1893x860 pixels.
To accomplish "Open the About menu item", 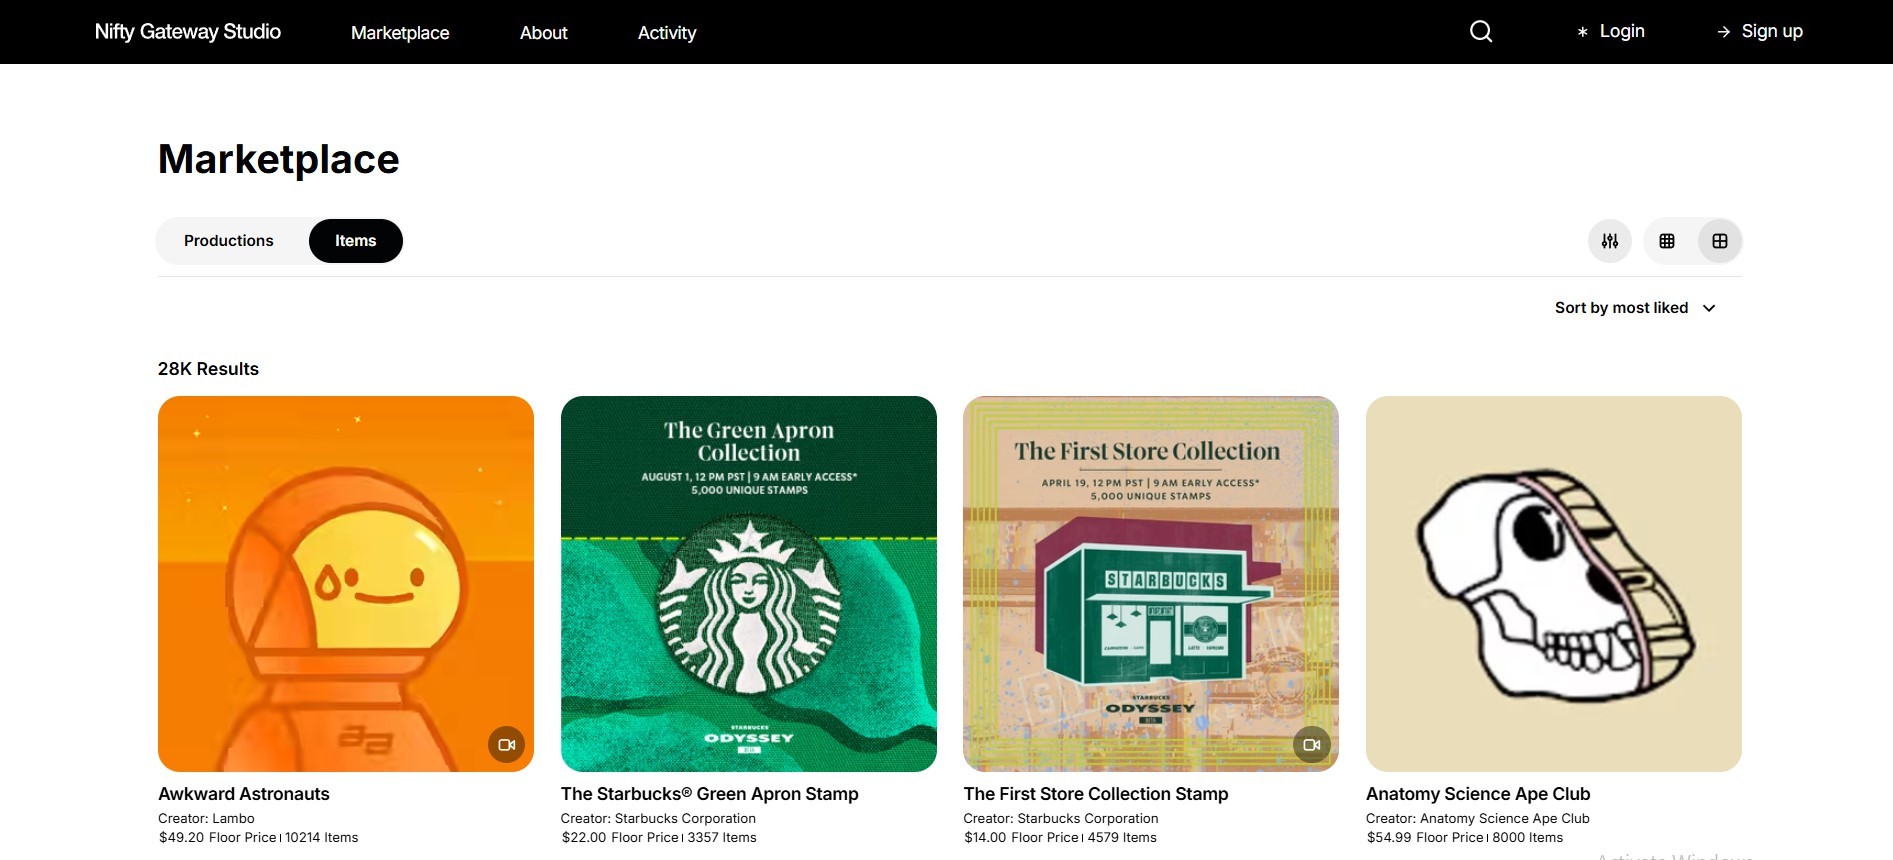I will pyautogui.click(x=544, y=33).
